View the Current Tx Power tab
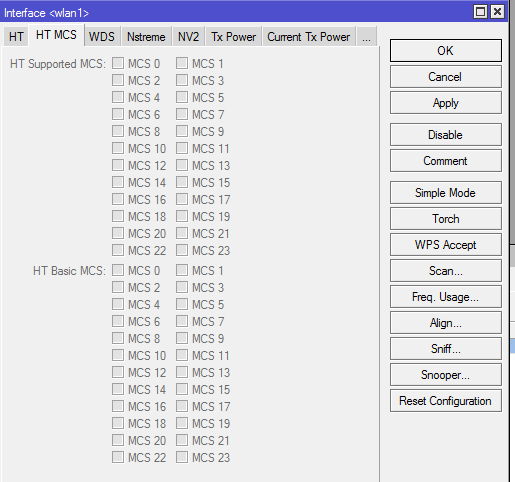This screenshot has width=515, height=482. 309,37
